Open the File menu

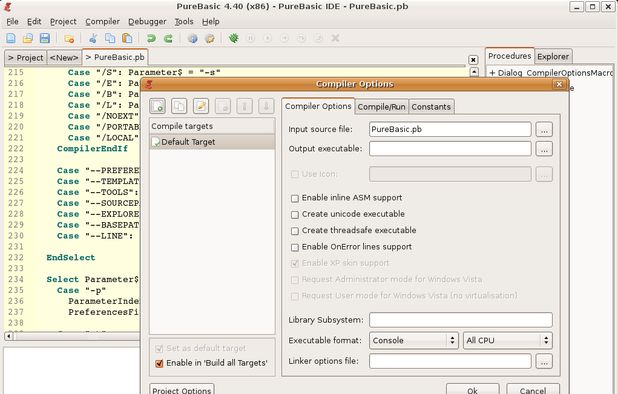click(12, 22)
